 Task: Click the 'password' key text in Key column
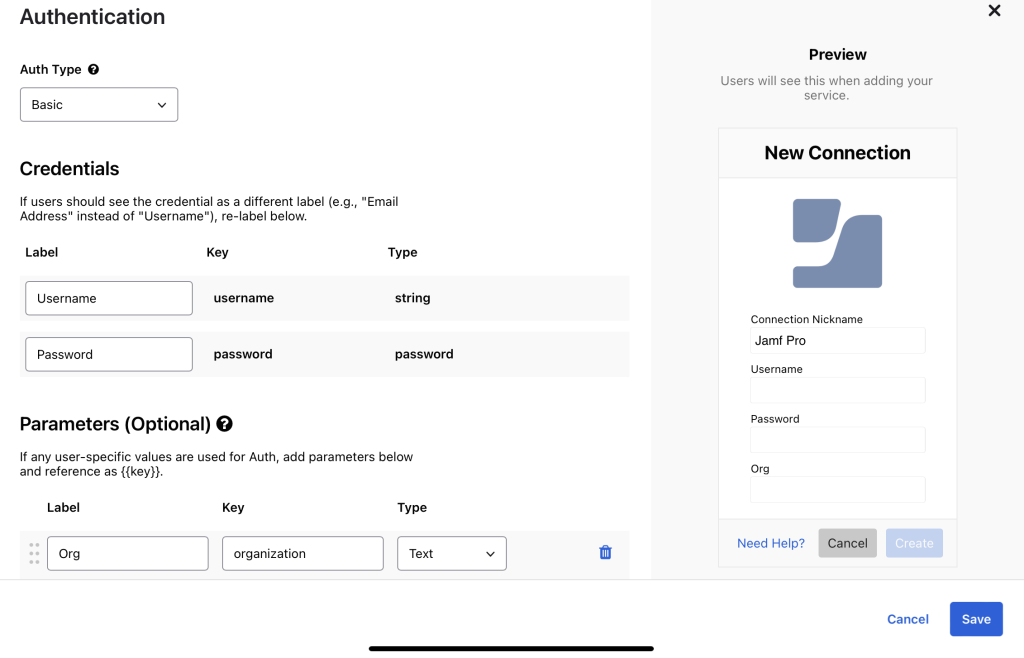pos(243,354)
